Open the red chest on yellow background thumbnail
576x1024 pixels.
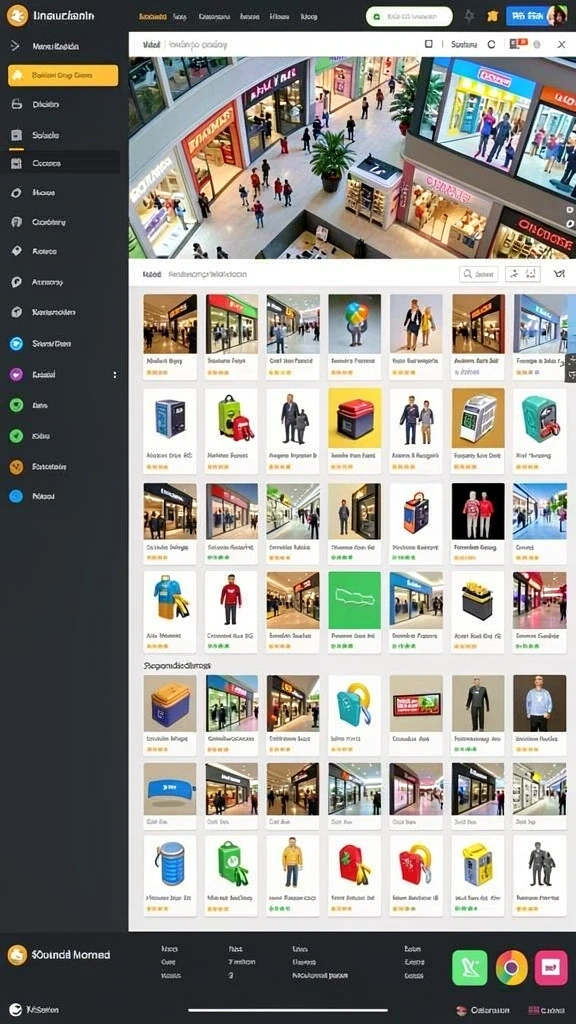coord(355,419)
